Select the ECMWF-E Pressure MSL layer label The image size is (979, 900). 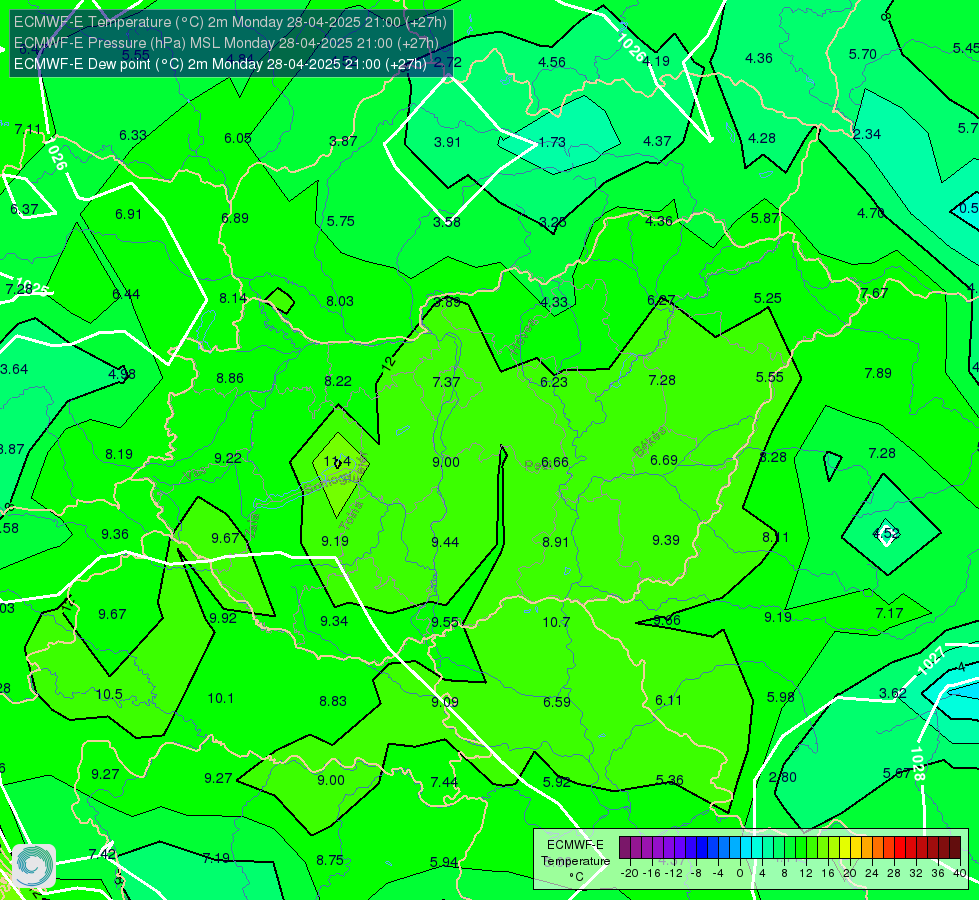tap(226, 43)
